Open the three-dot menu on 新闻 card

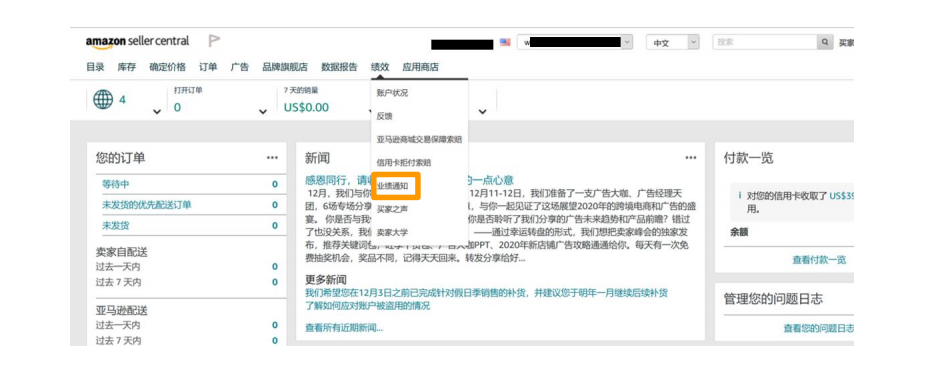tap(690, 158)
